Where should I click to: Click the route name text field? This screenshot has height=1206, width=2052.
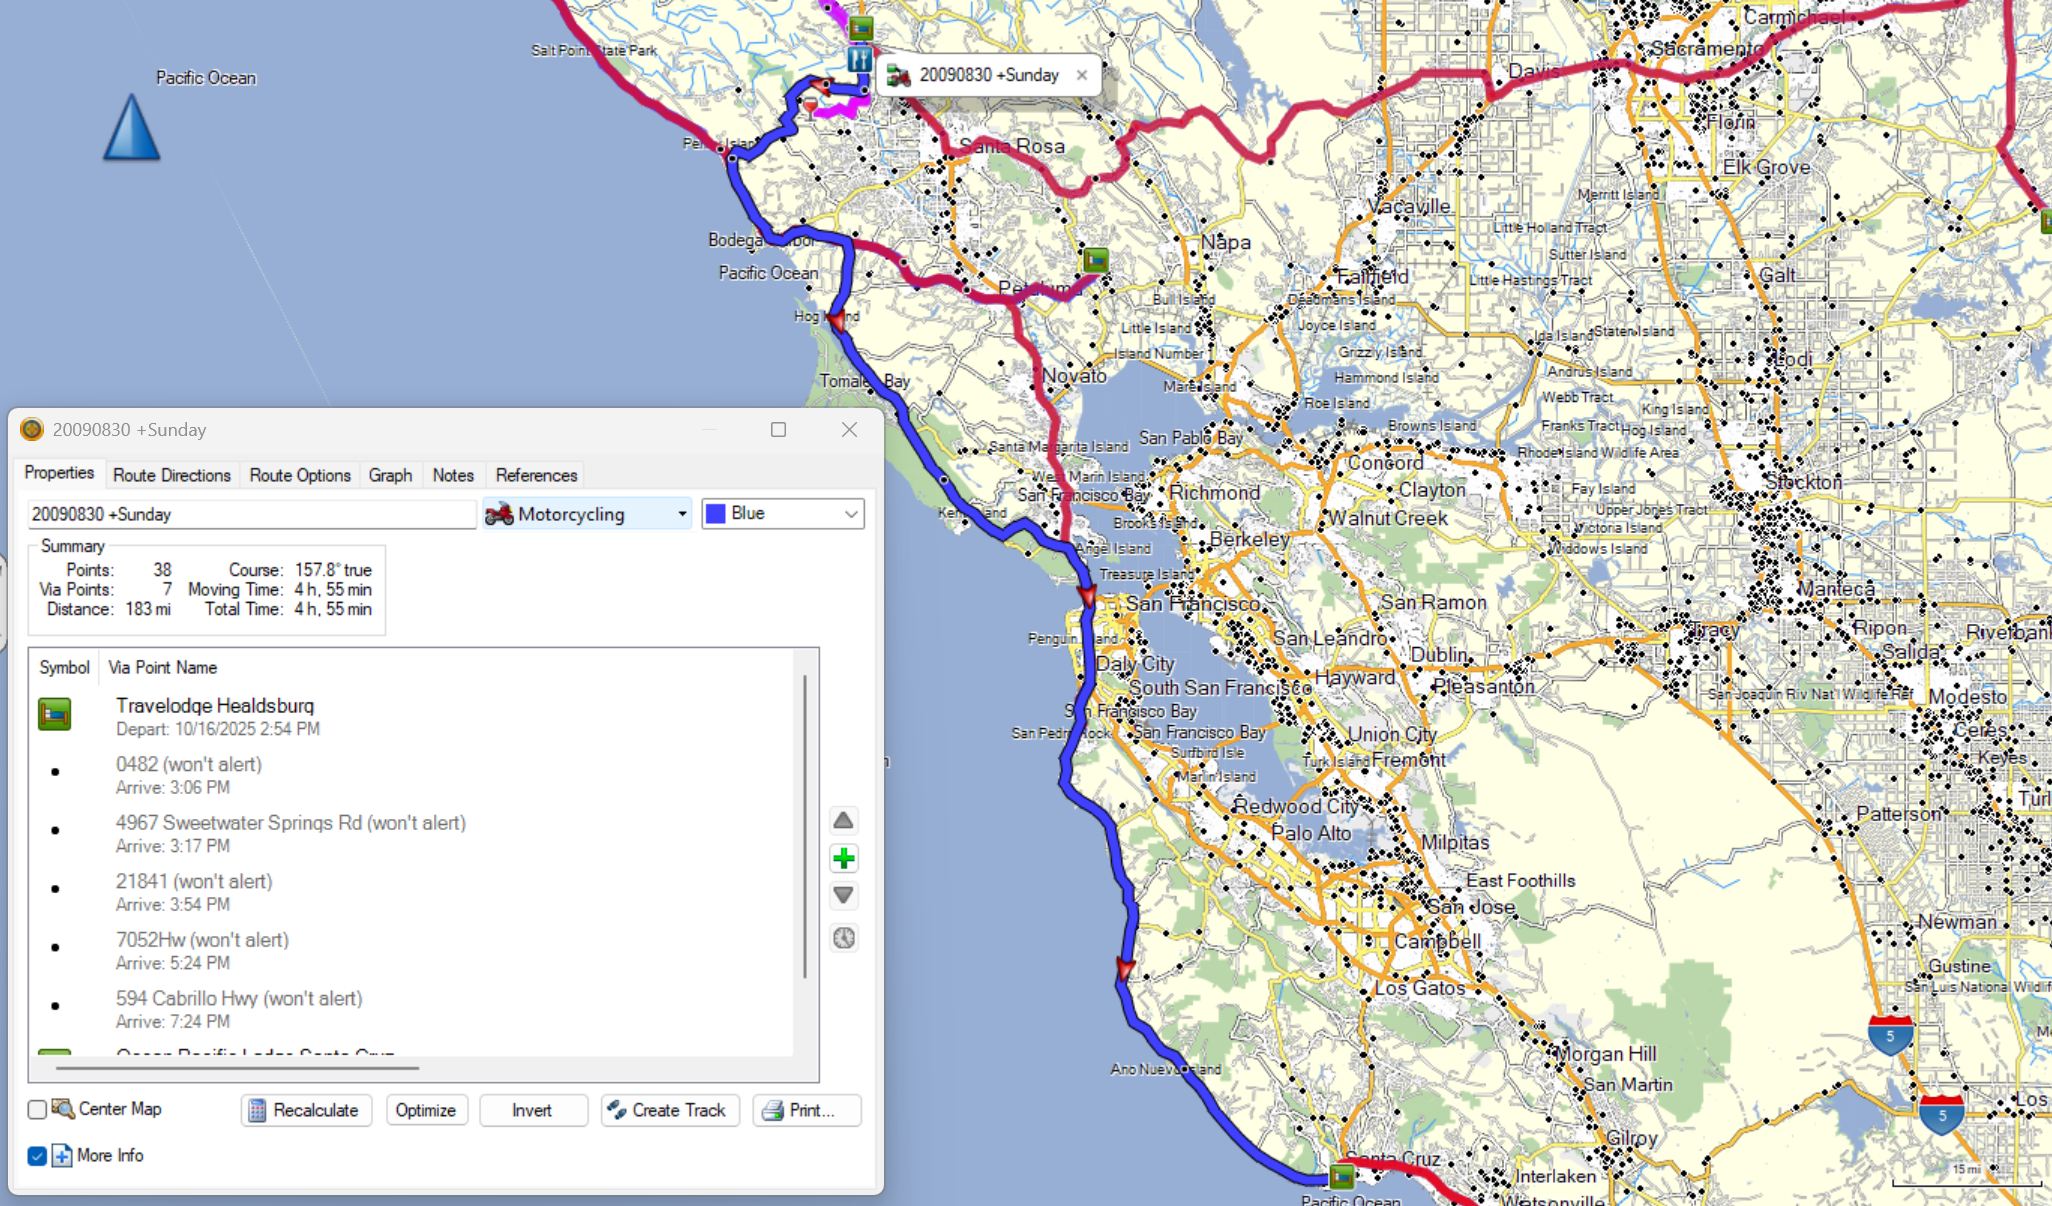pyautogui.click(x=250, y=514)
